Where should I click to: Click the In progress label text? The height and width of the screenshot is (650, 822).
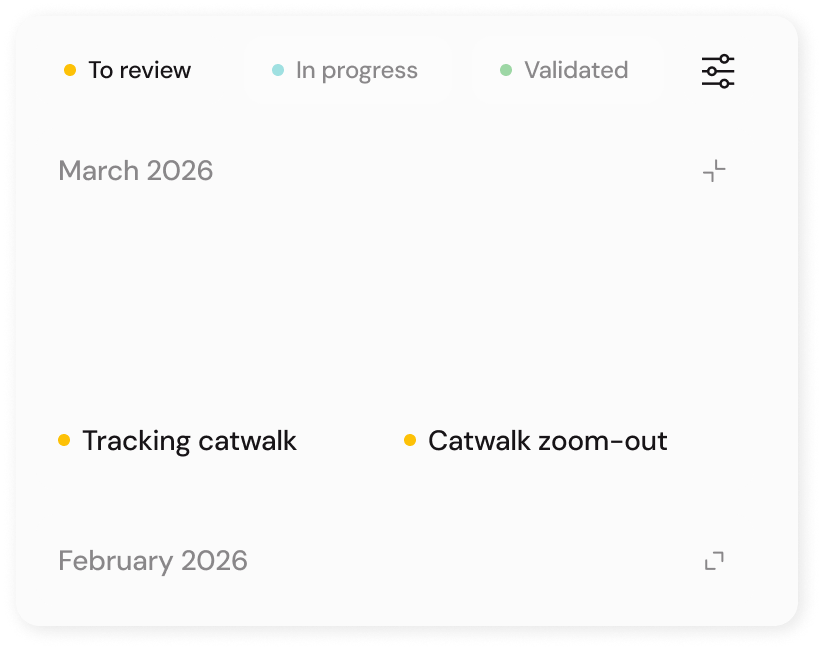click(357, 71)
